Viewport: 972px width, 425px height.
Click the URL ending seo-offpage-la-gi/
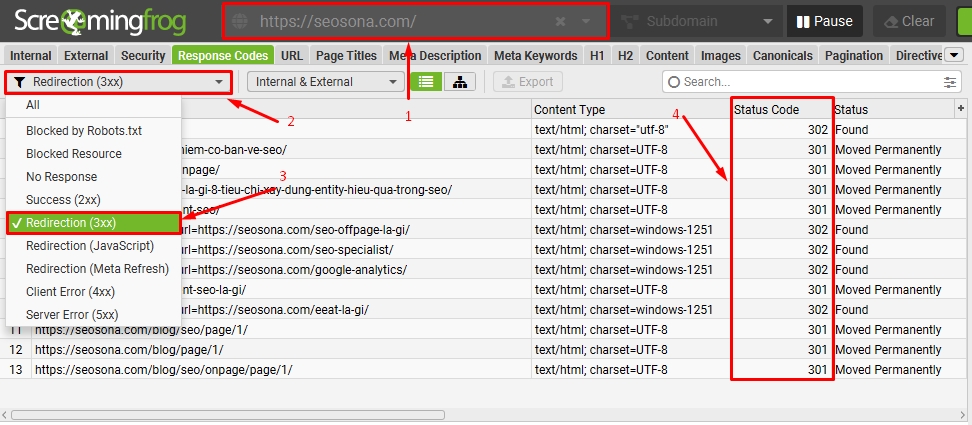[296, 230]
